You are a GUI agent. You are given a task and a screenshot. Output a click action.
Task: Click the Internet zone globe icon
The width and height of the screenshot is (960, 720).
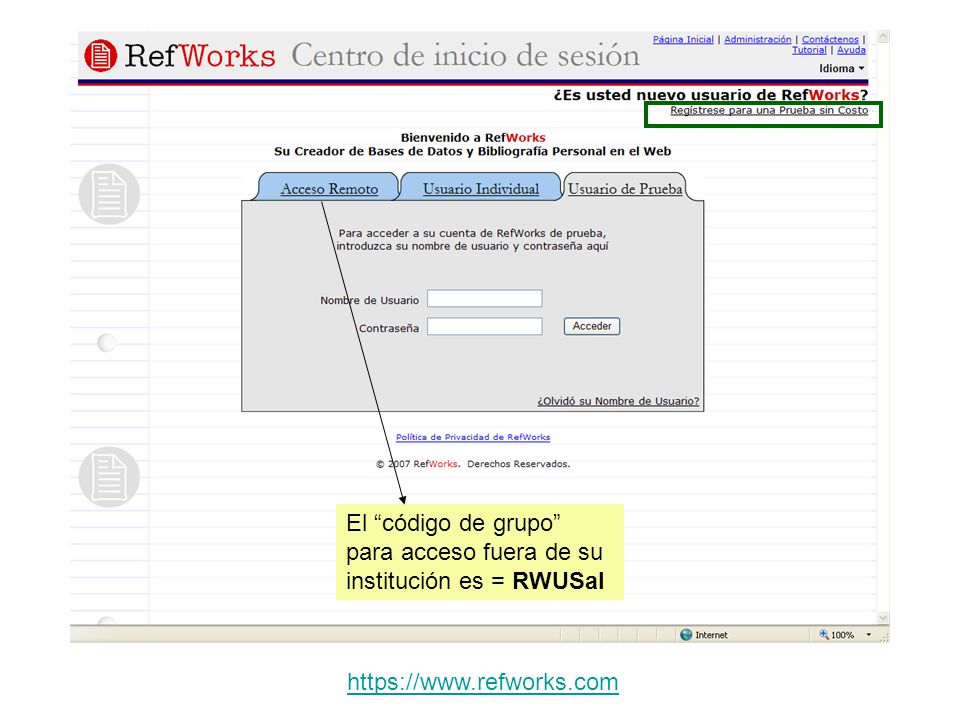686,635
